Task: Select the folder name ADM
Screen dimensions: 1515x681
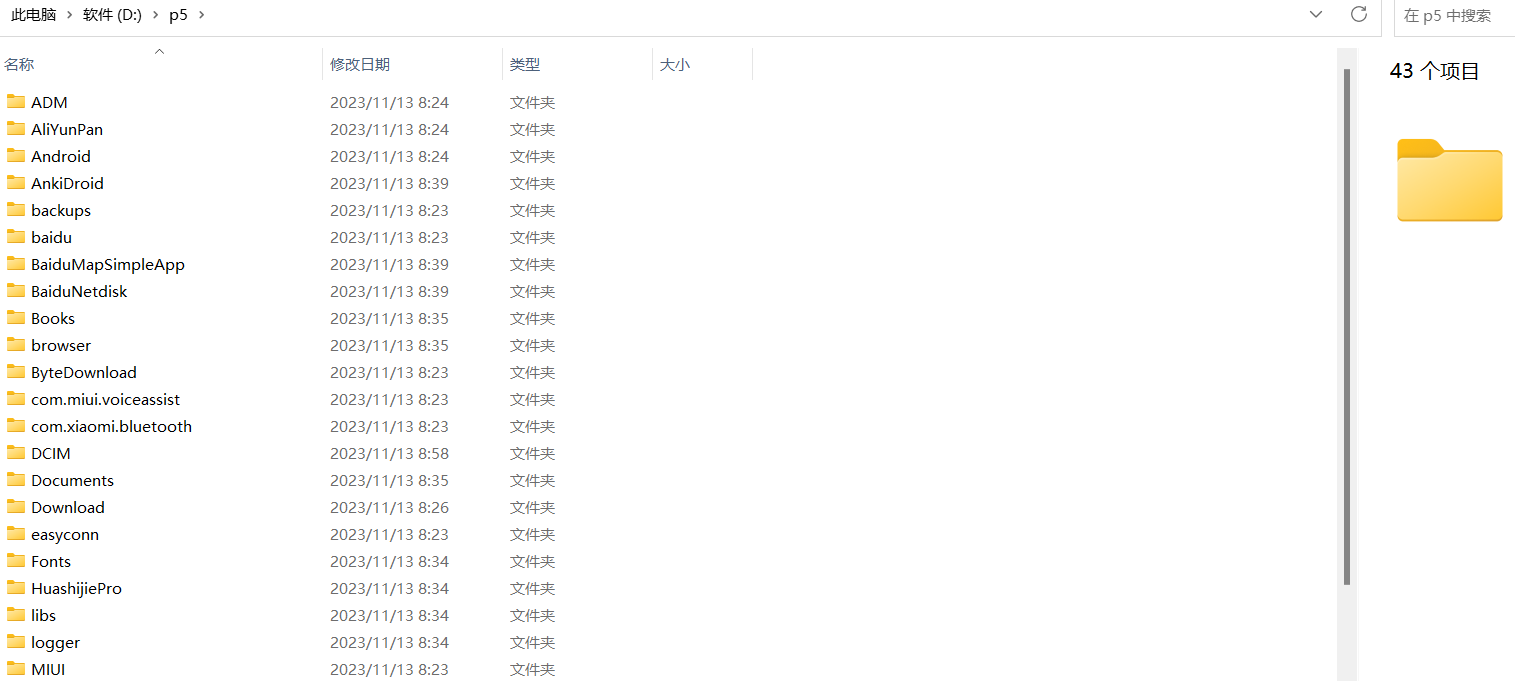Action: tap(49, 102)
